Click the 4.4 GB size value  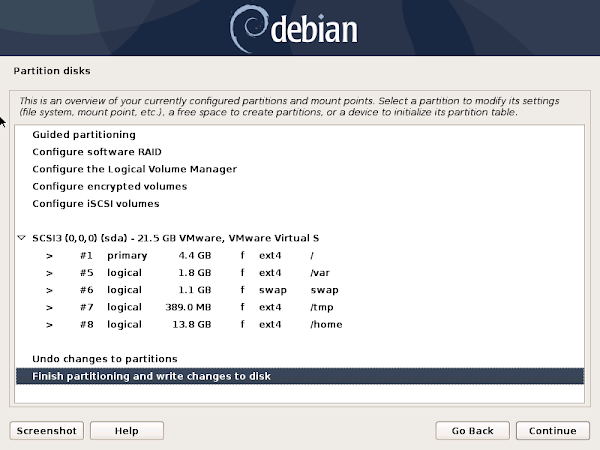[195, 256]
